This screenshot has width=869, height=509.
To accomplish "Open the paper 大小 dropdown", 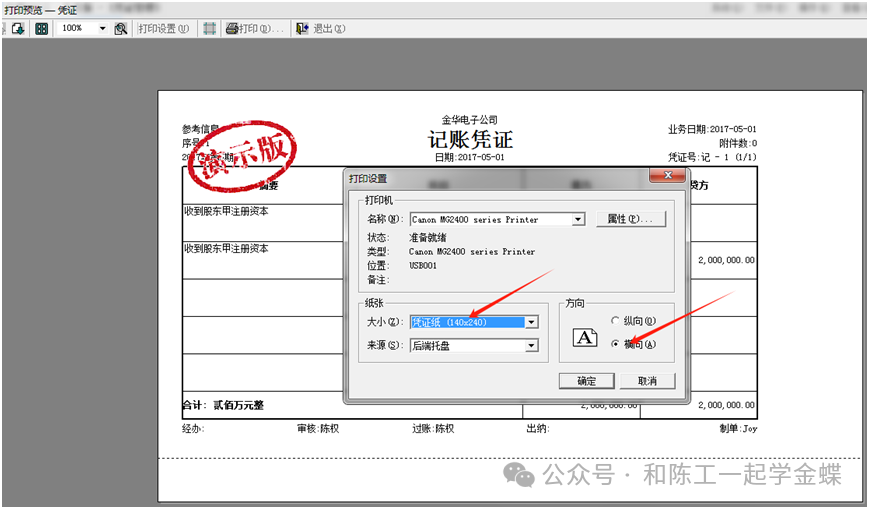I will pos(532,322).
